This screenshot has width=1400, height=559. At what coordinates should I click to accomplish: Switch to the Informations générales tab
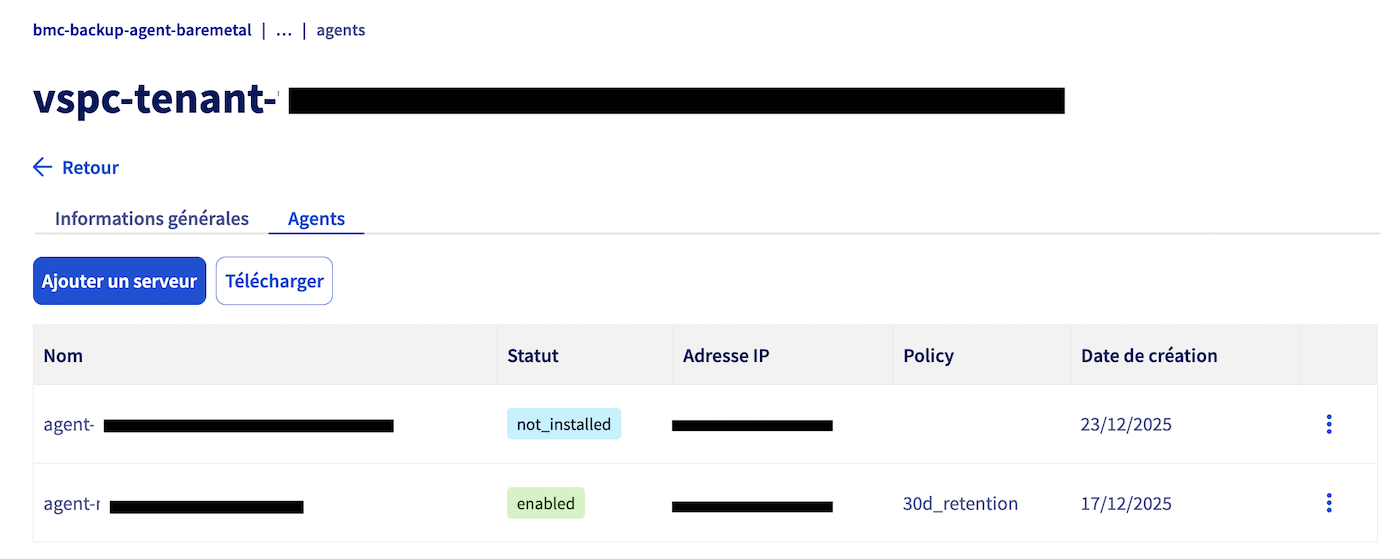pyautogui.click(x=151, y=218)
